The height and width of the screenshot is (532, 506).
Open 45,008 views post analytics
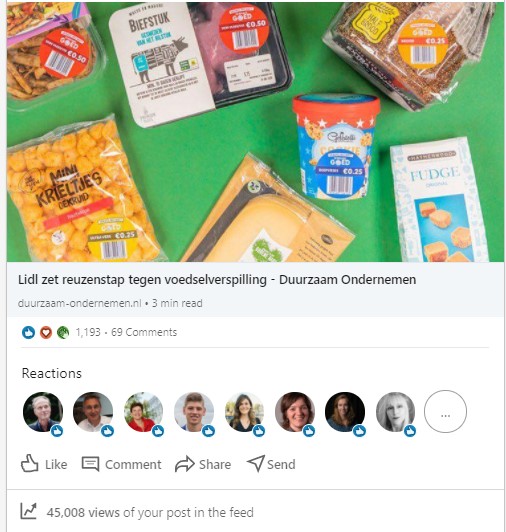click(x=150, y=512)
